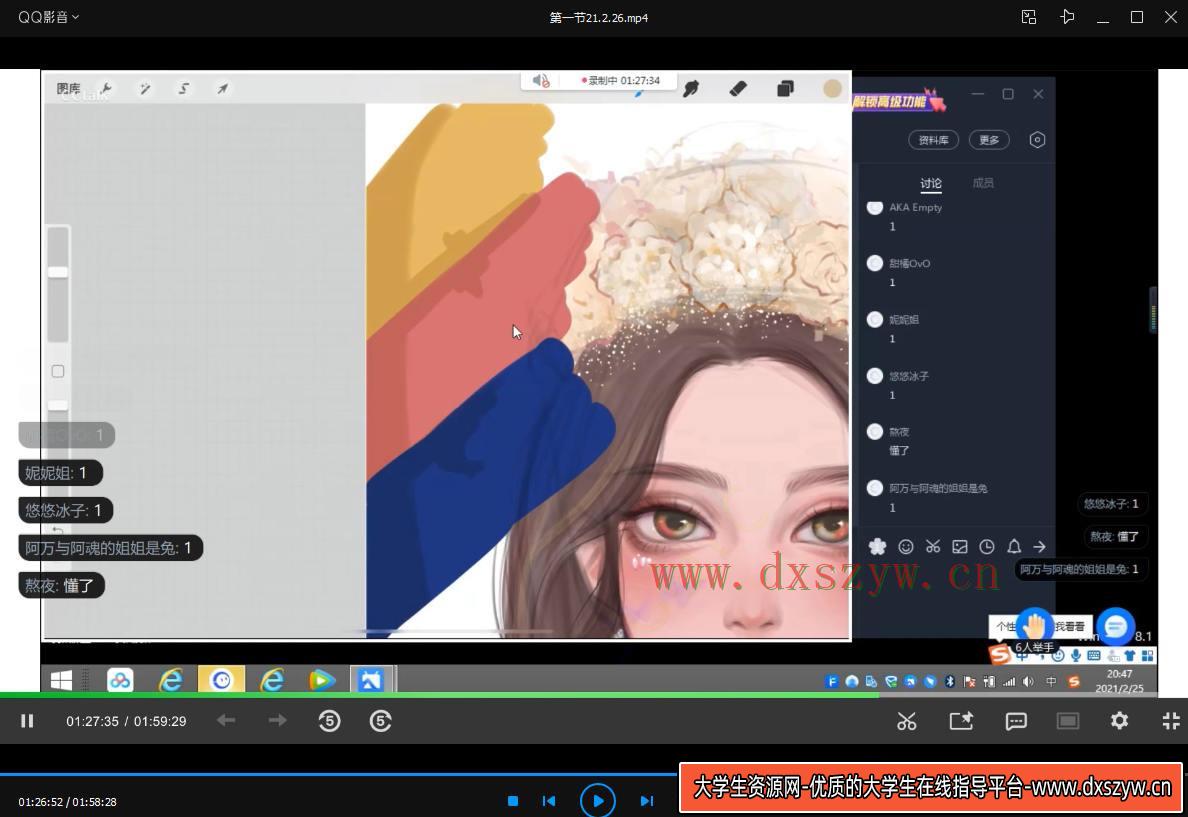The height and width of the screenshot is (817, 1188).
Task: Open the wrench Actions menu in Procreate
Action: point(106,89)
